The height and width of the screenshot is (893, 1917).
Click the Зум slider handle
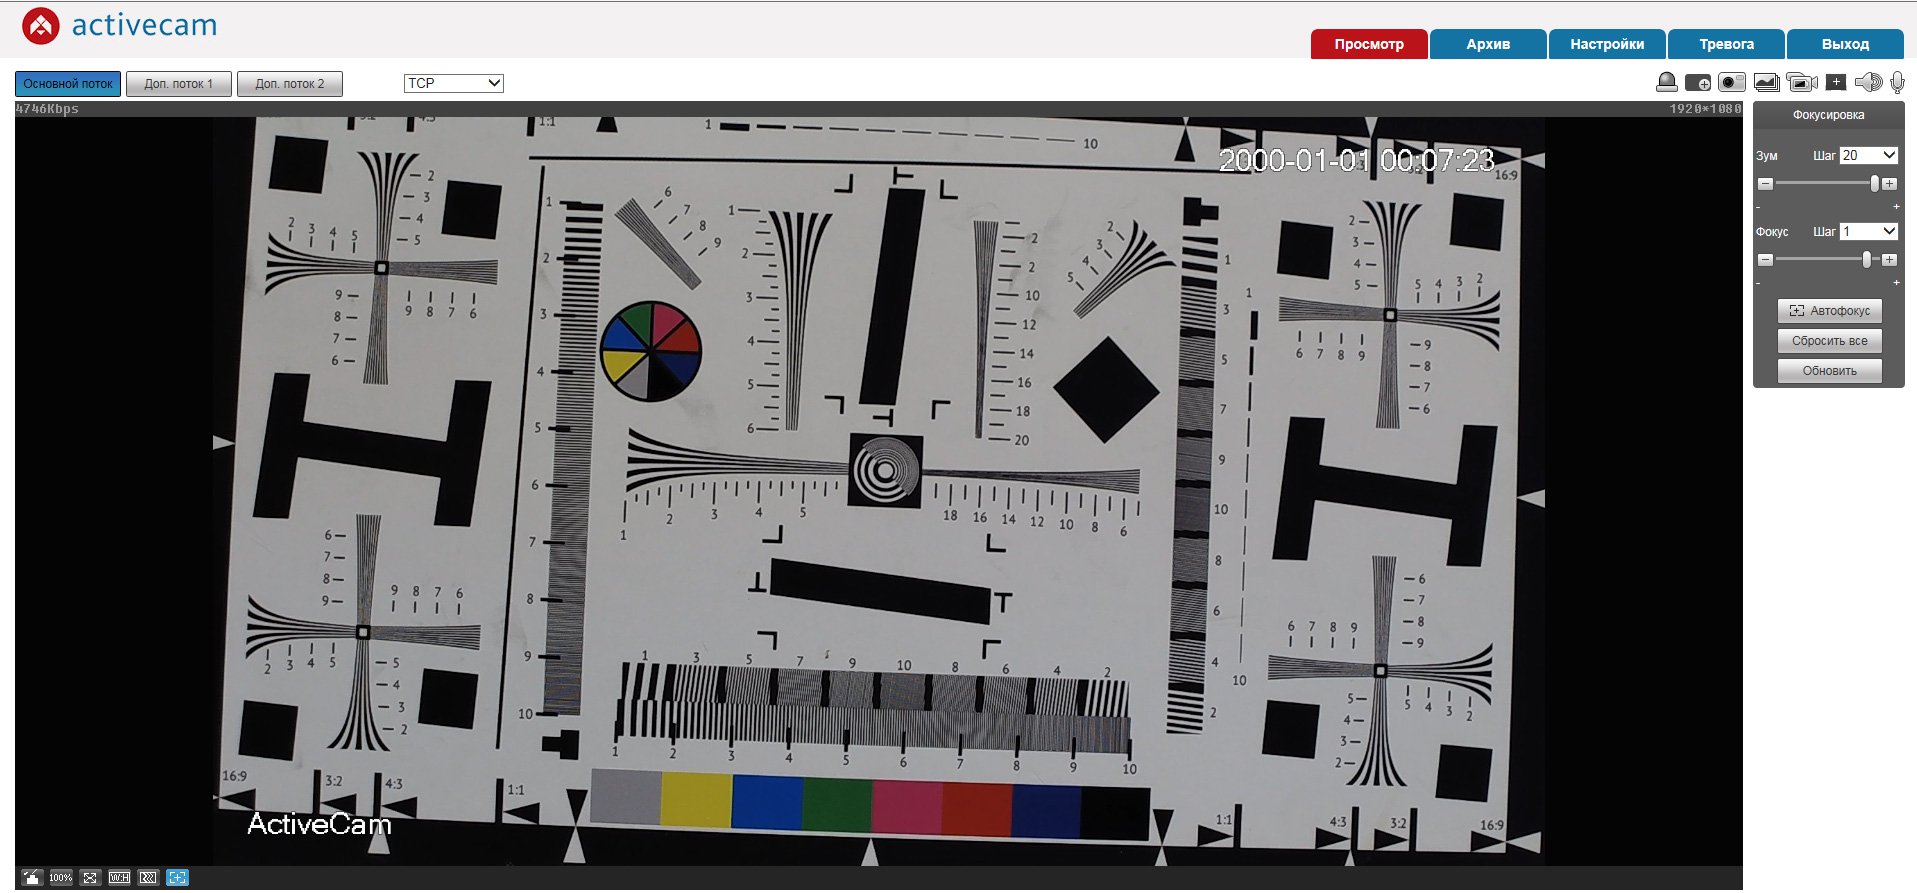(x=1875, y=184)
